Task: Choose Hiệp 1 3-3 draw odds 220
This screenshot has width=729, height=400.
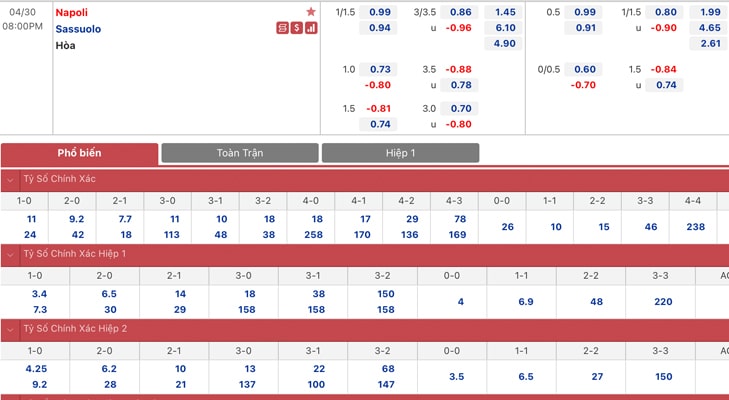Action: (x=661, y=302)
